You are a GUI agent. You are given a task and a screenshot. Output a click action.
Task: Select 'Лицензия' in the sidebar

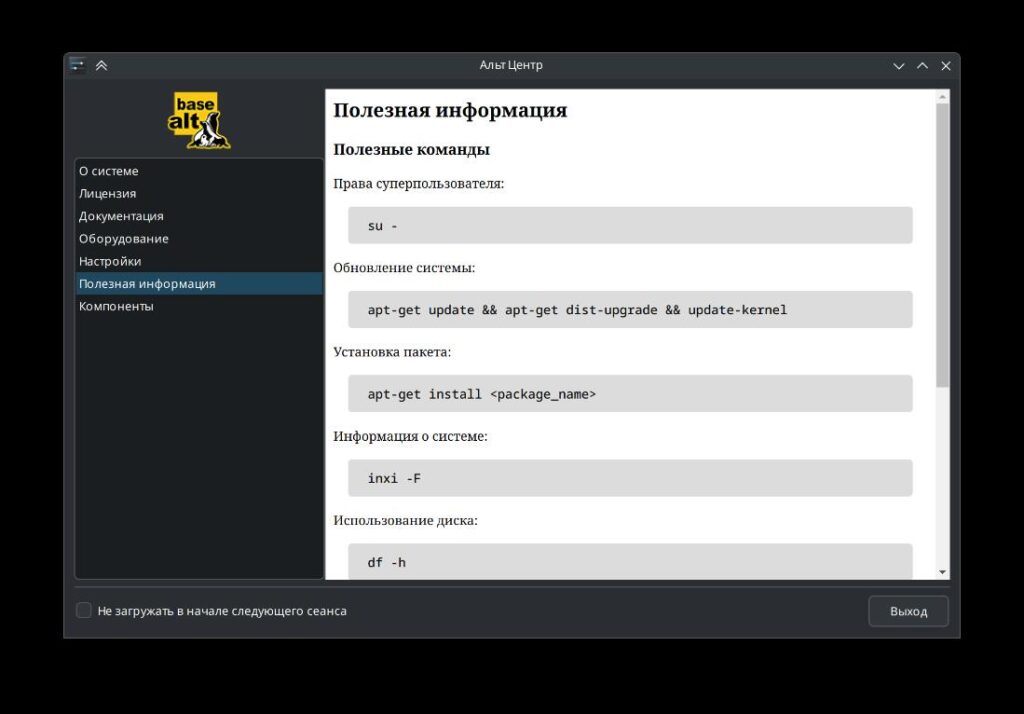[x=199, y=193]
